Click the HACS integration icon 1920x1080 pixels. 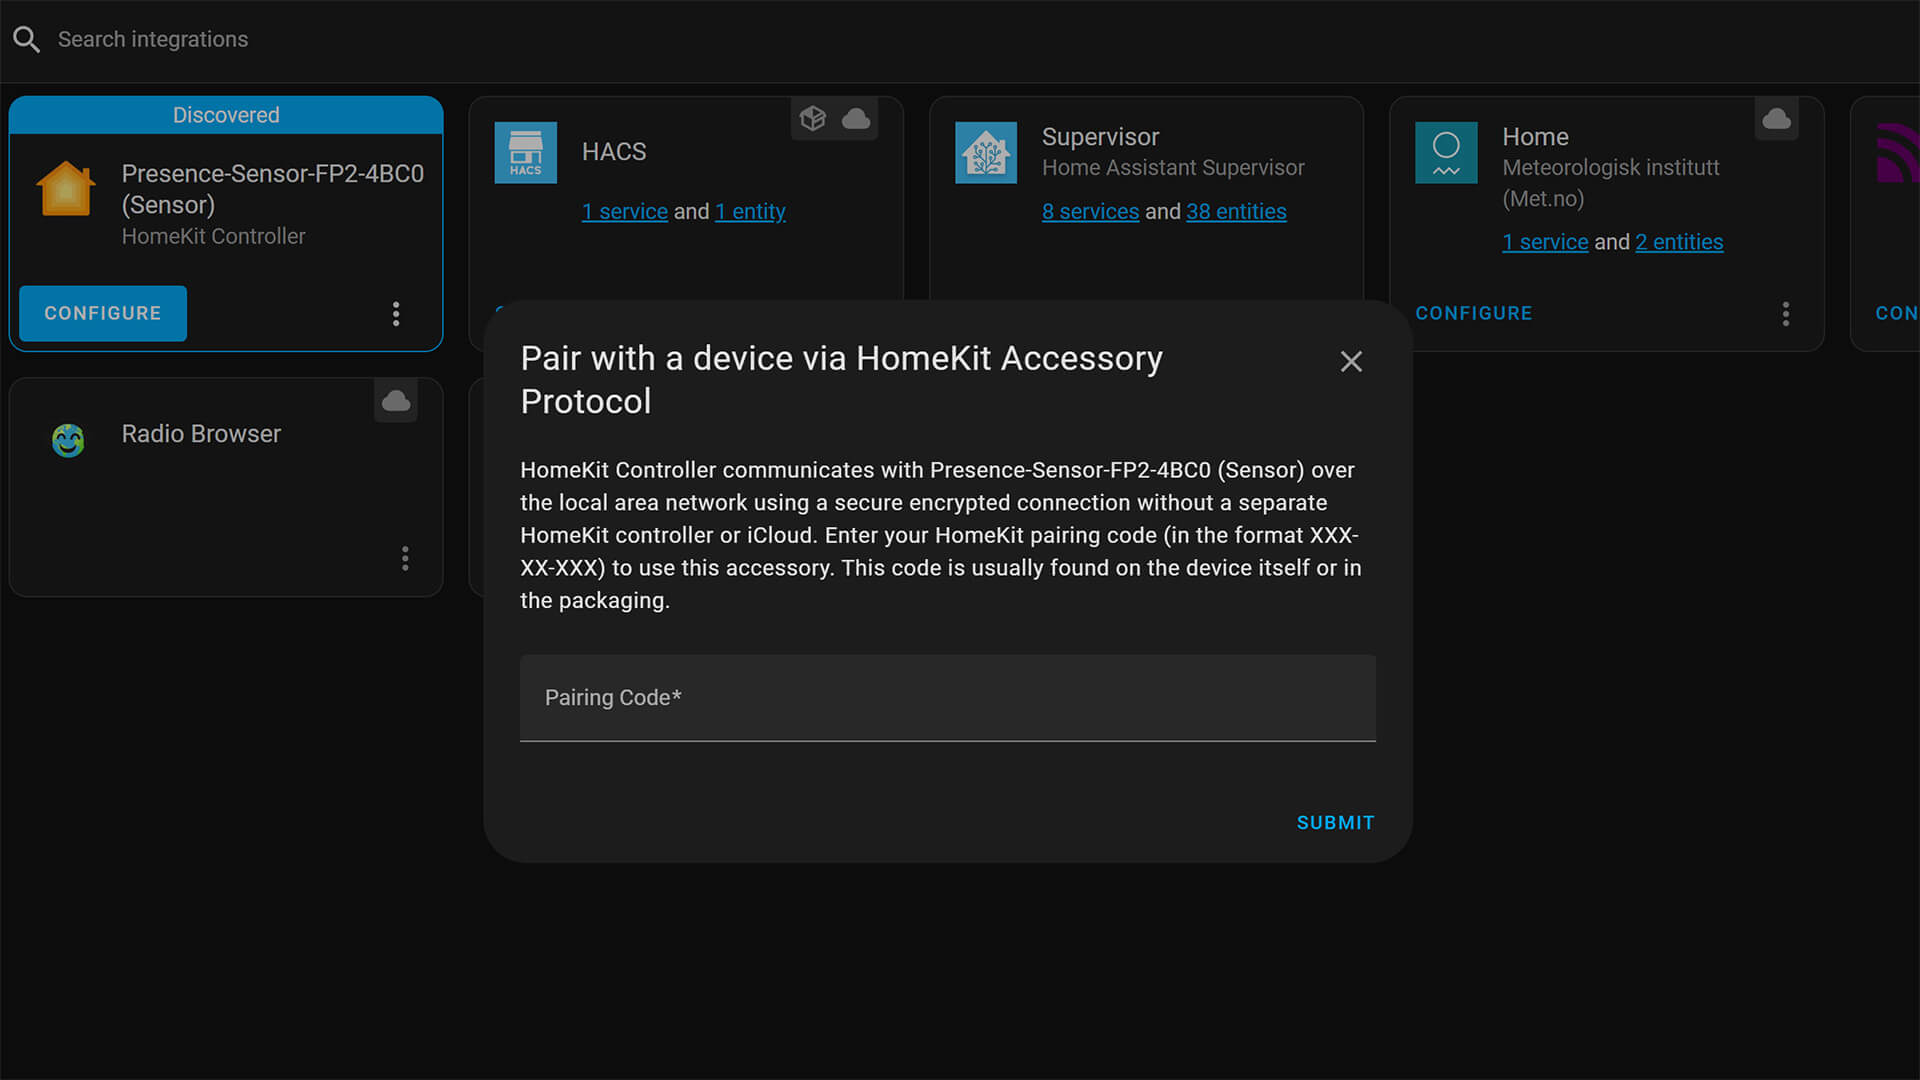[525, 152]
